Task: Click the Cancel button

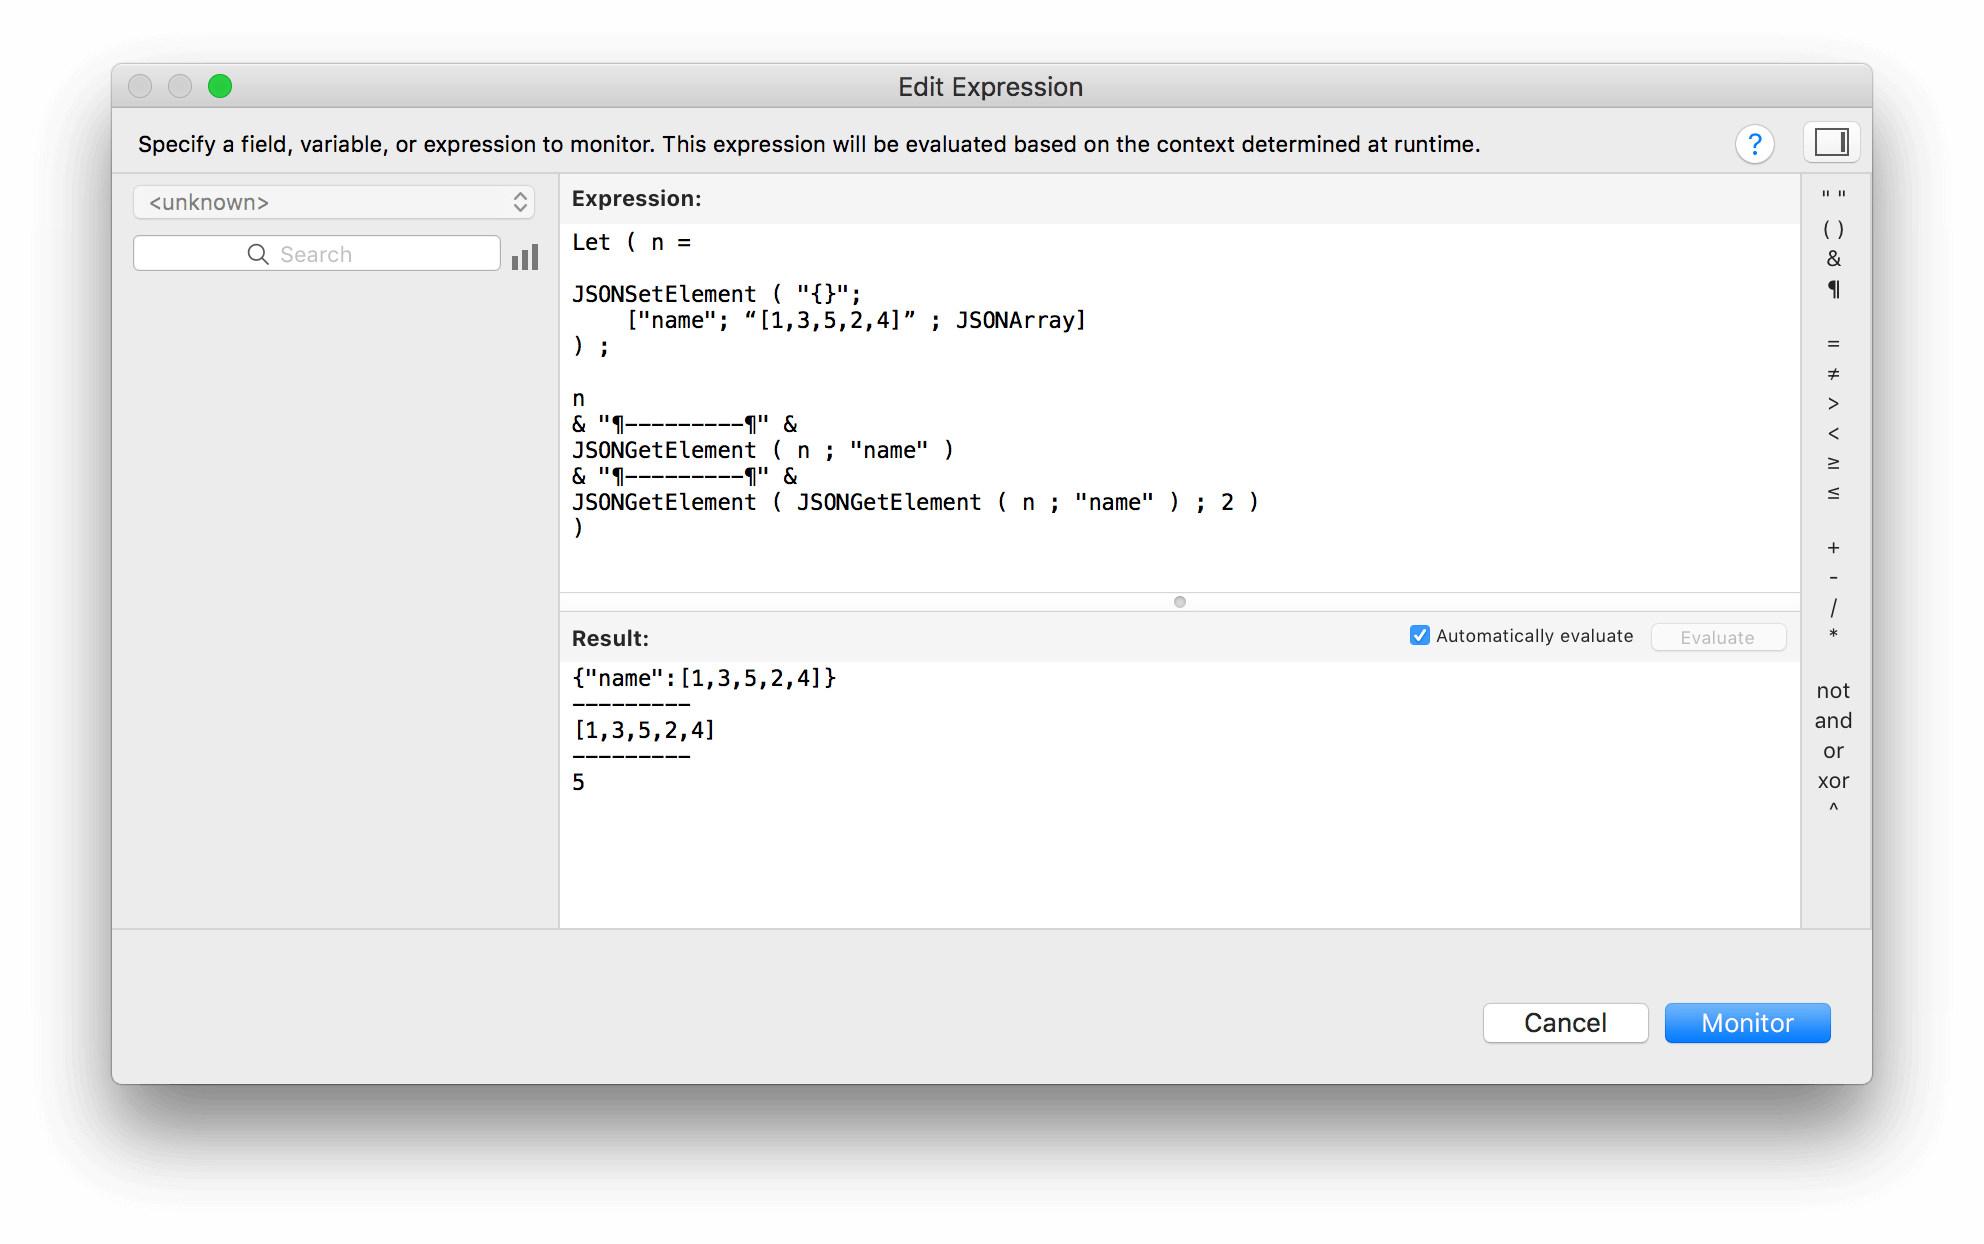Action: coord(1565,1023)
